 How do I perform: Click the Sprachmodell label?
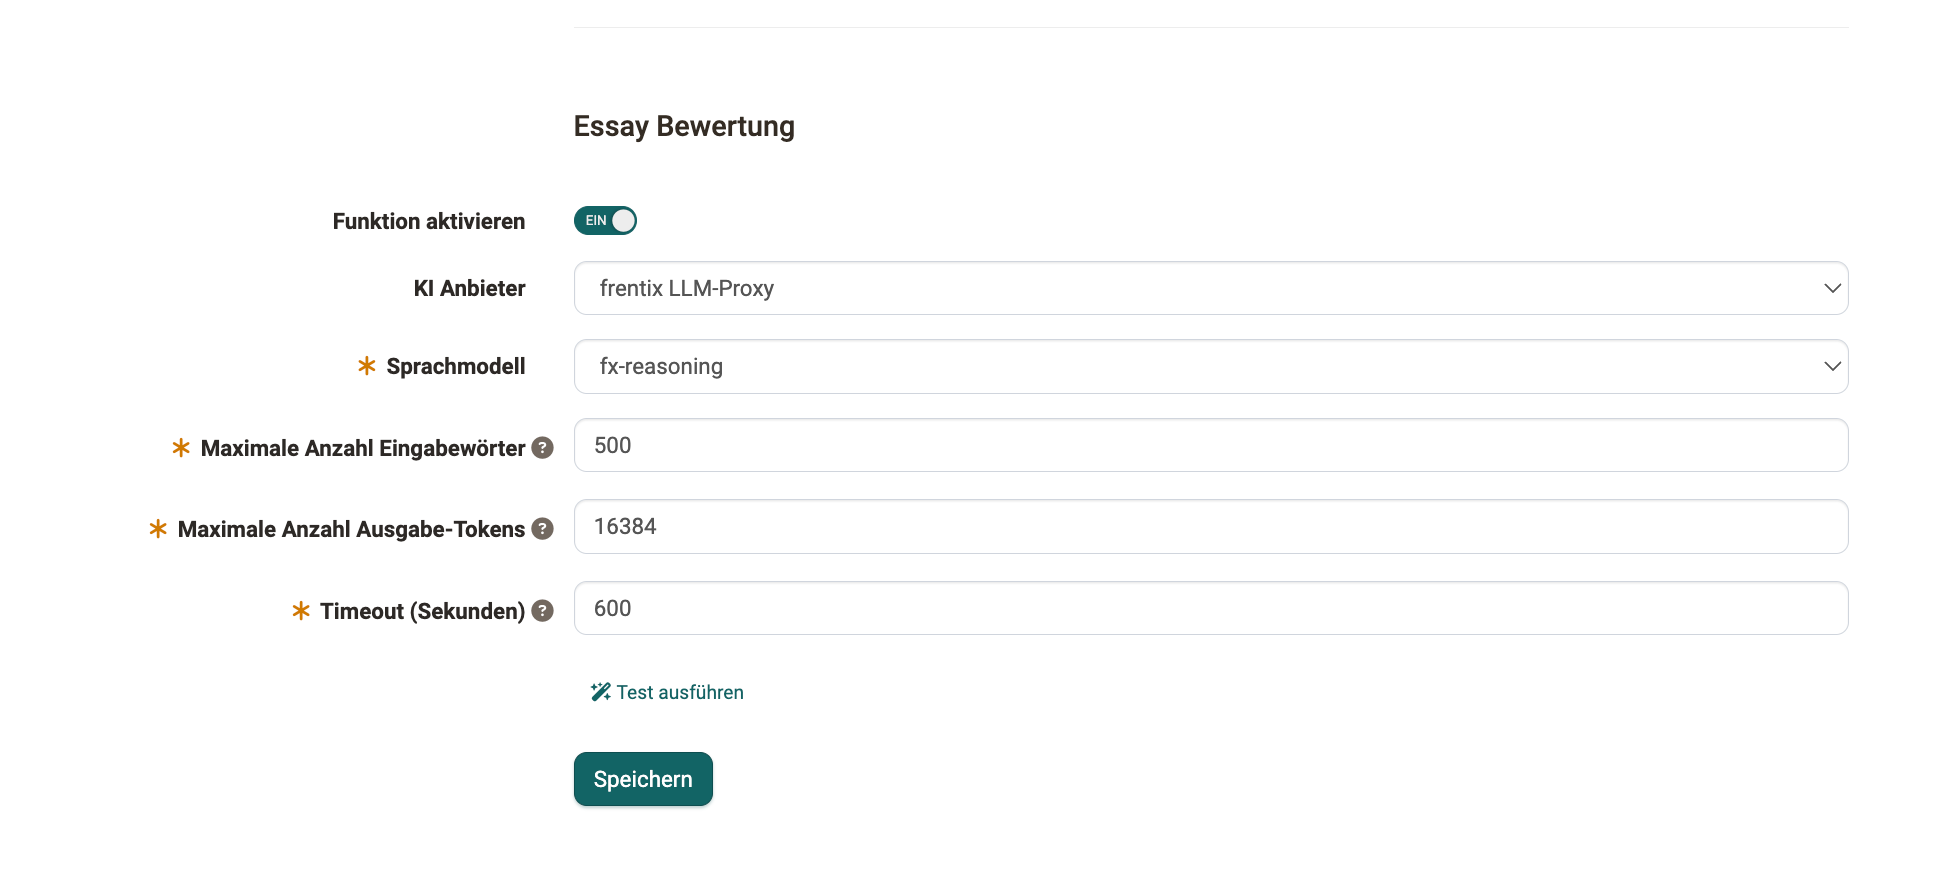[456, 366]
